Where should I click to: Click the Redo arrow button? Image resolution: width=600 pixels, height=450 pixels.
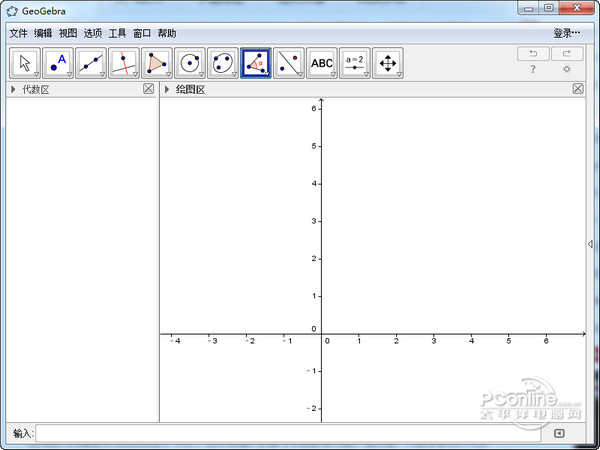click(x=567, y=54)
